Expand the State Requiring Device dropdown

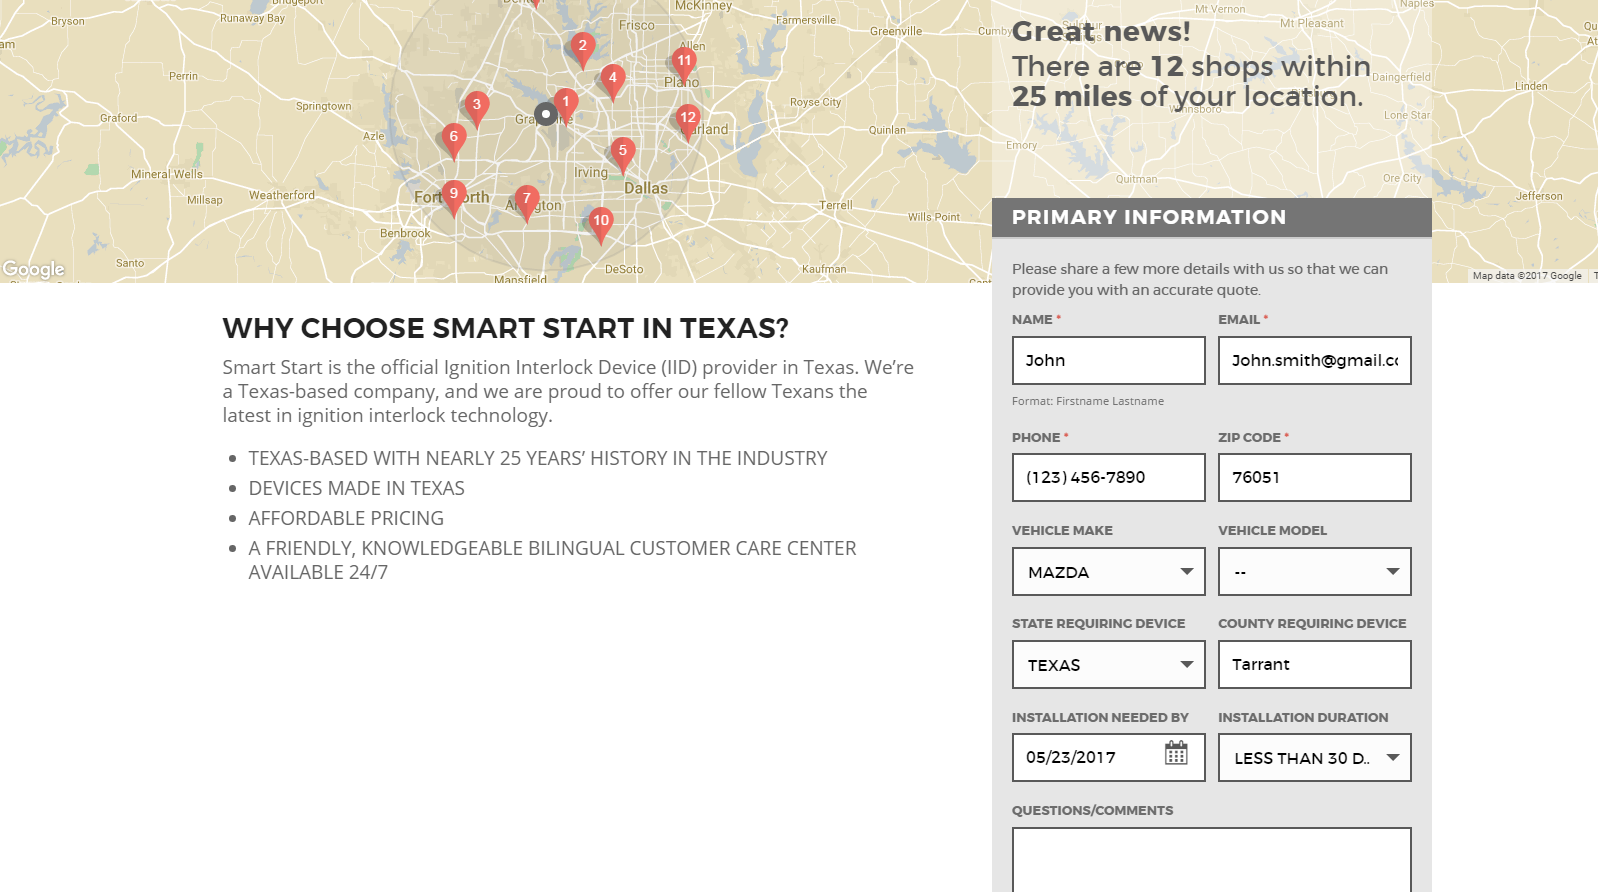[x=1108, y=665]
